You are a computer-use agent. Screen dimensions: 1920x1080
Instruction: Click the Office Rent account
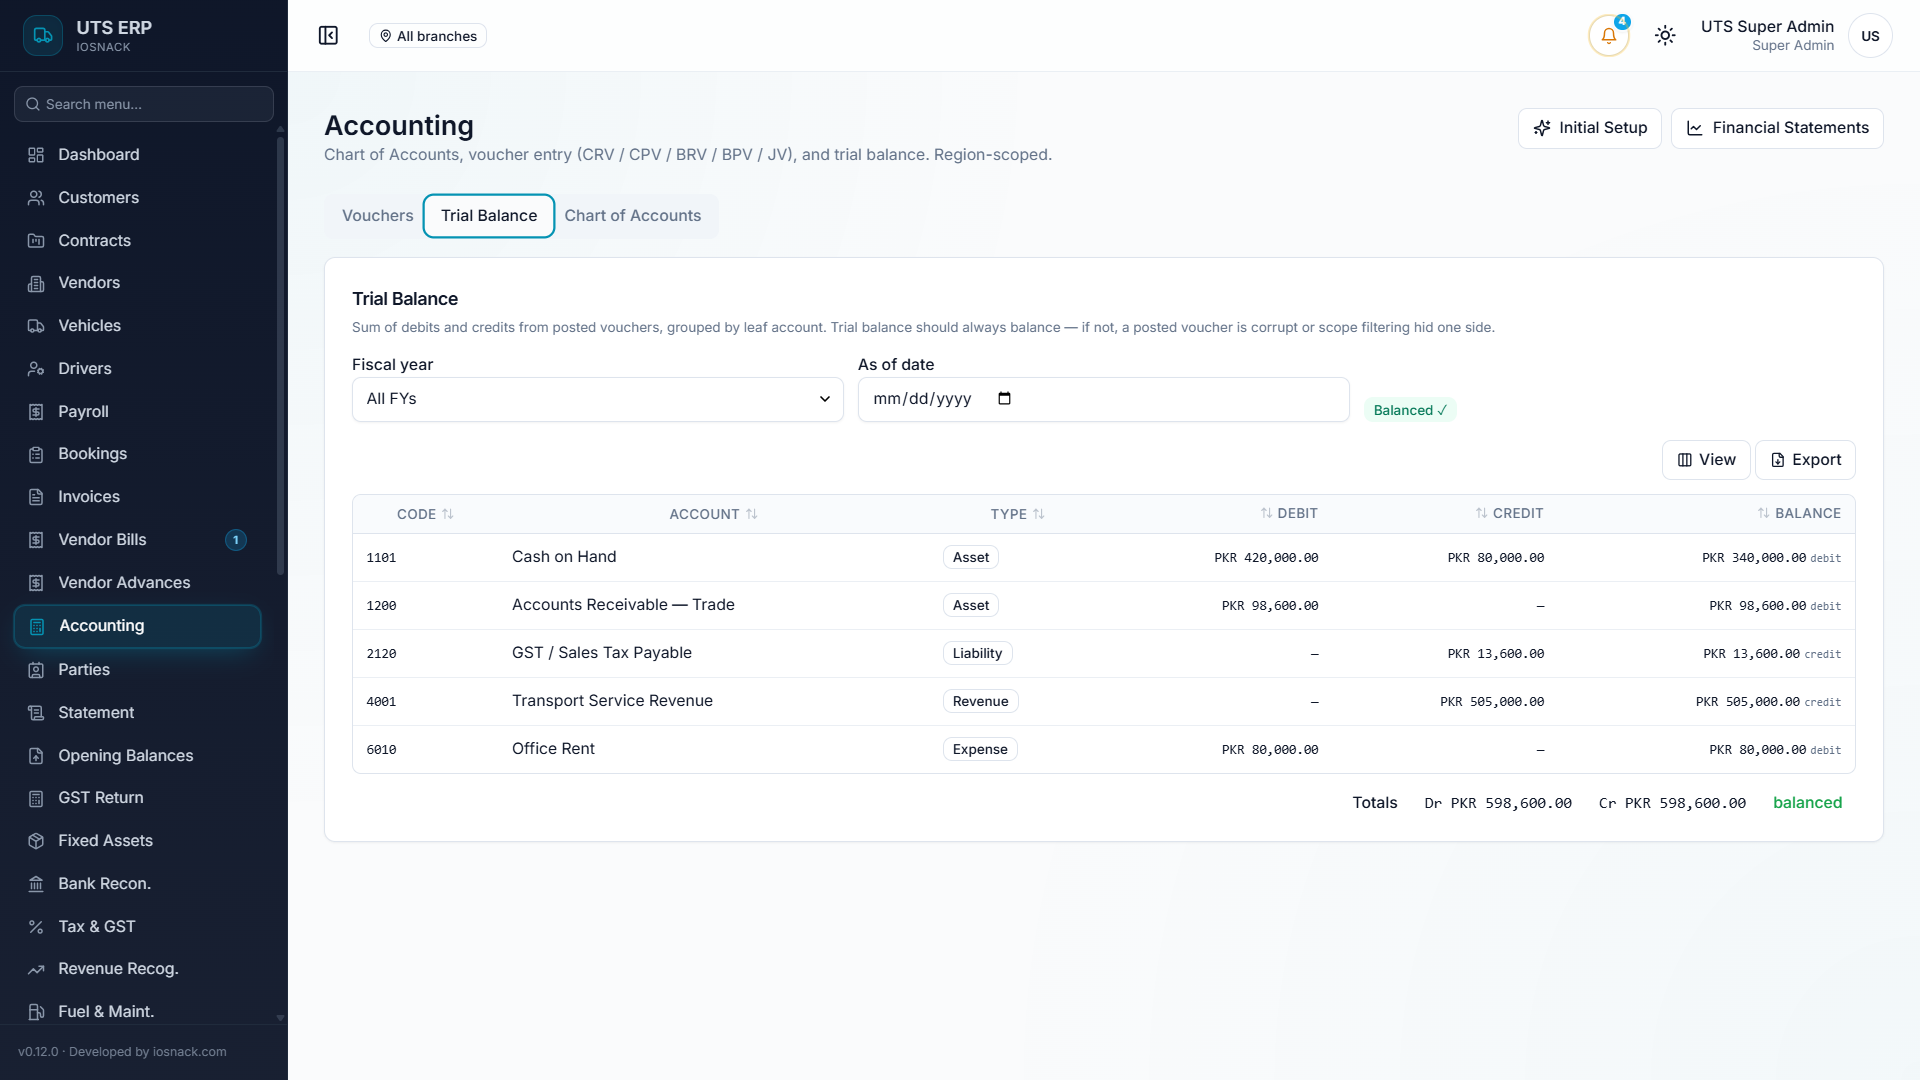(553, 749)
